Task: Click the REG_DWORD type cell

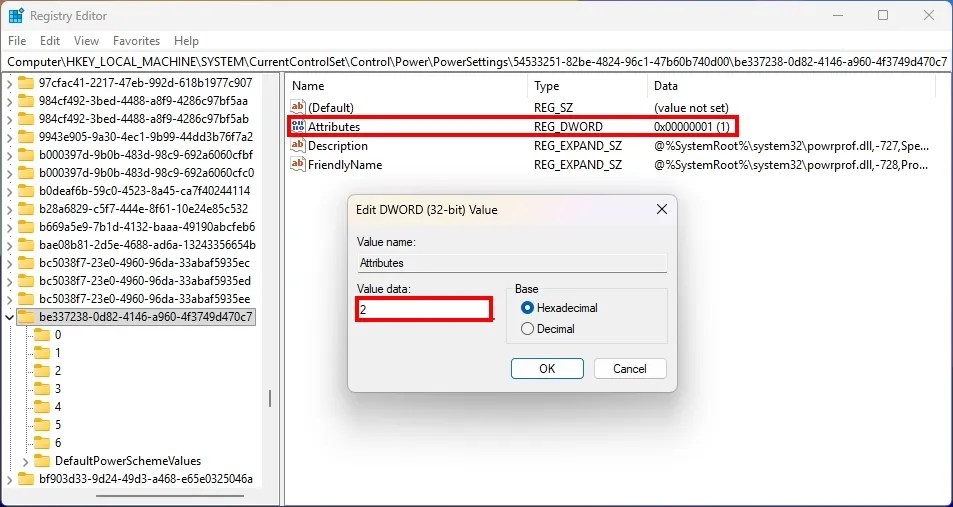Action: [568, 127]
